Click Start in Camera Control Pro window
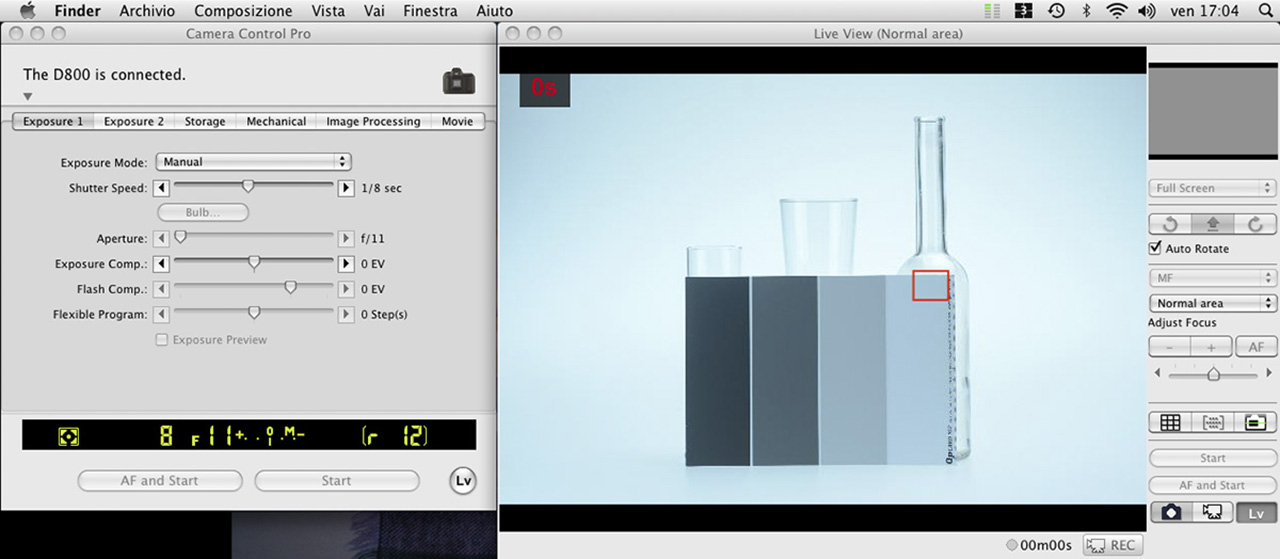 [336, 481]
